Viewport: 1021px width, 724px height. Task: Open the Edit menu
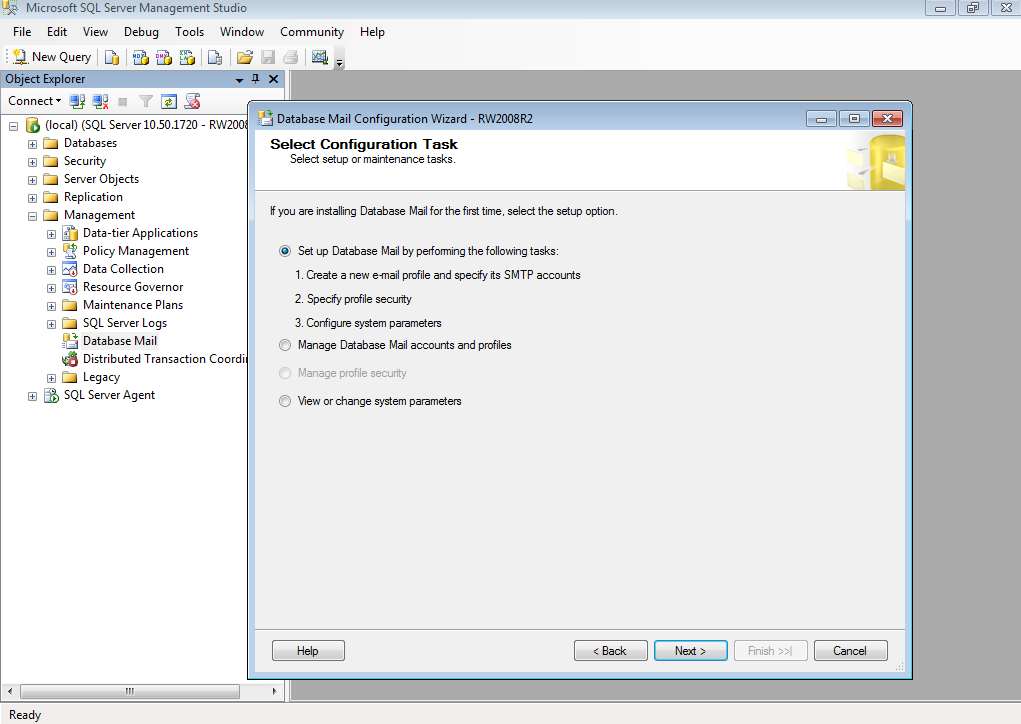click(x=57, y=32)
